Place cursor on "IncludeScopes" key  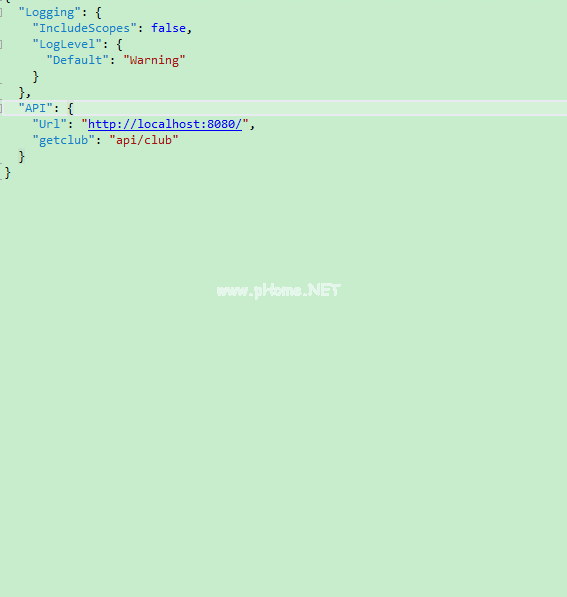[x=85, y=28]
